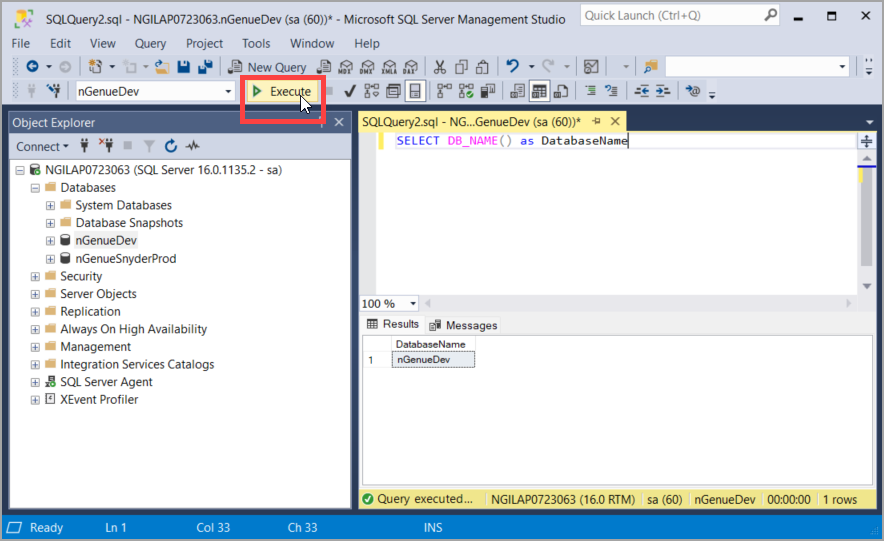Click the Uncomment Selected Lines icon
Screen dimensions: 884x541
[612, 91]
